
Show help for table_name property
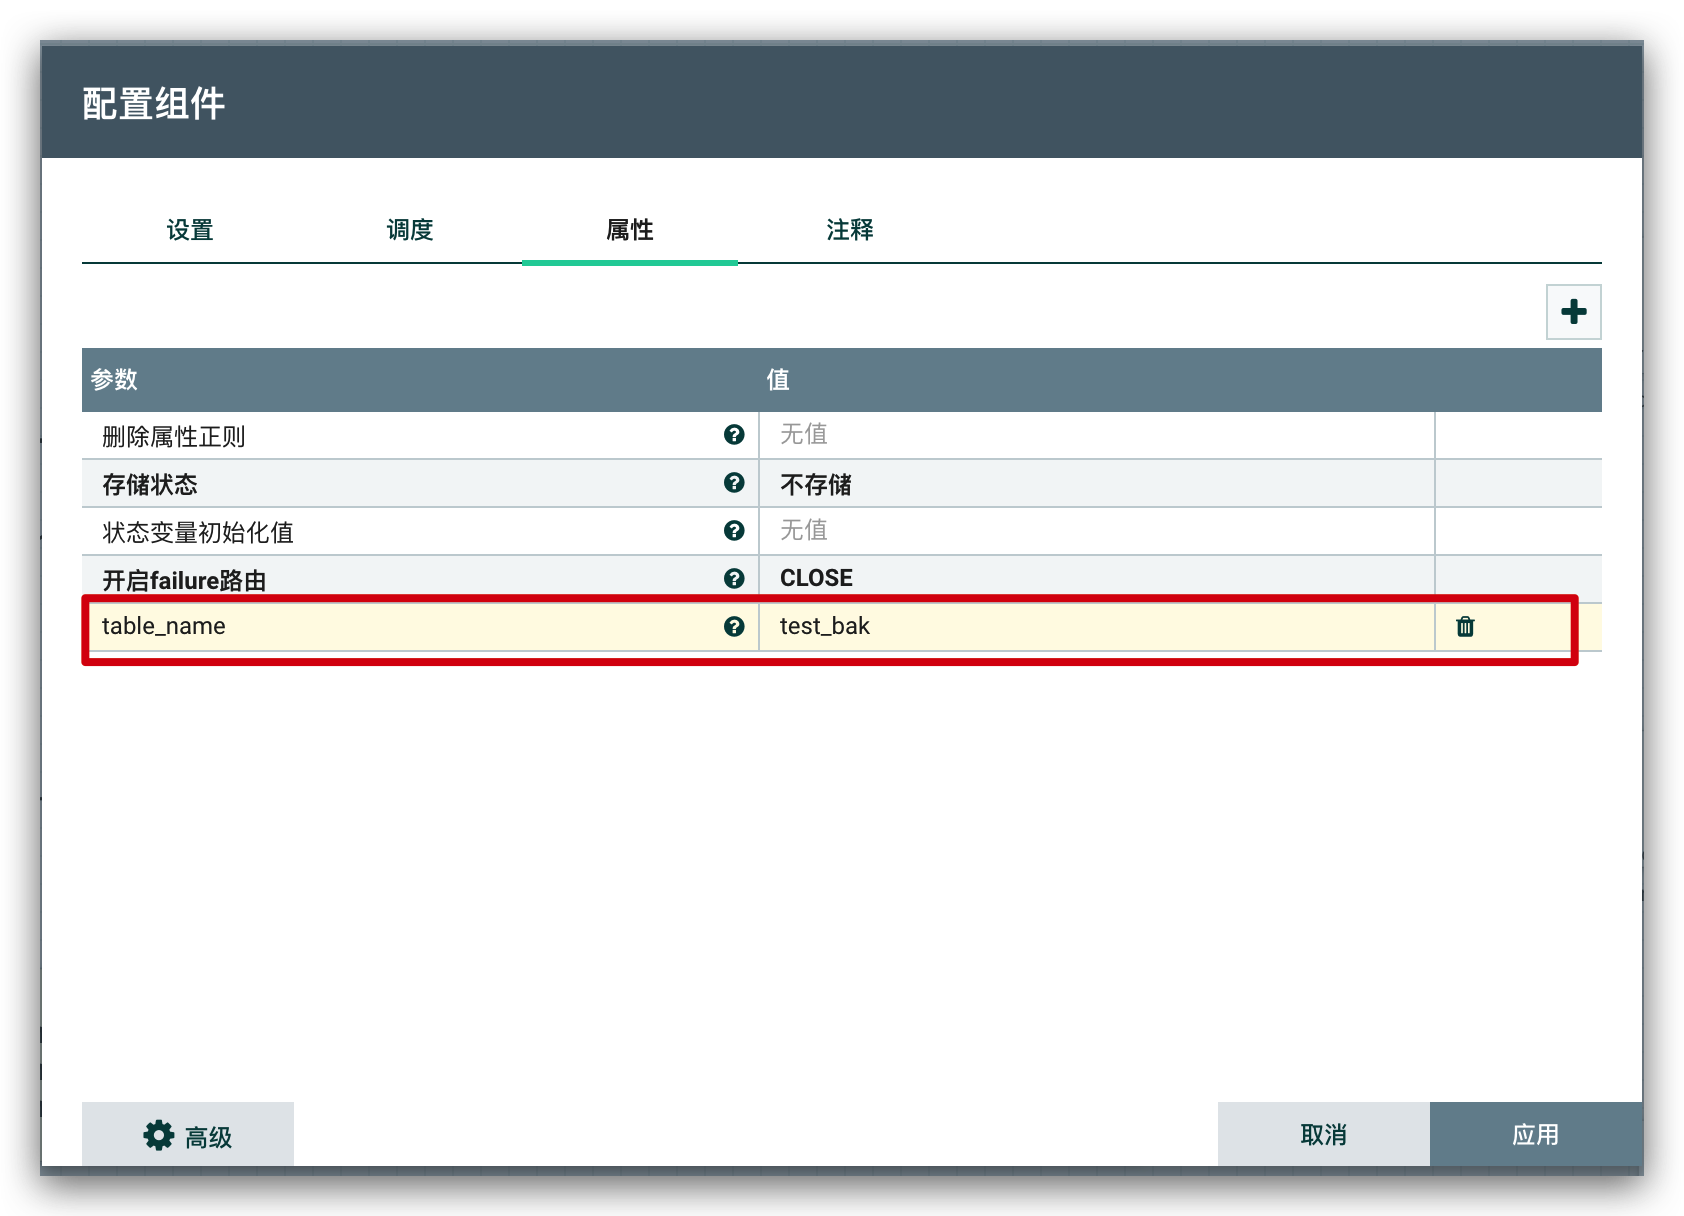[734, 627]
